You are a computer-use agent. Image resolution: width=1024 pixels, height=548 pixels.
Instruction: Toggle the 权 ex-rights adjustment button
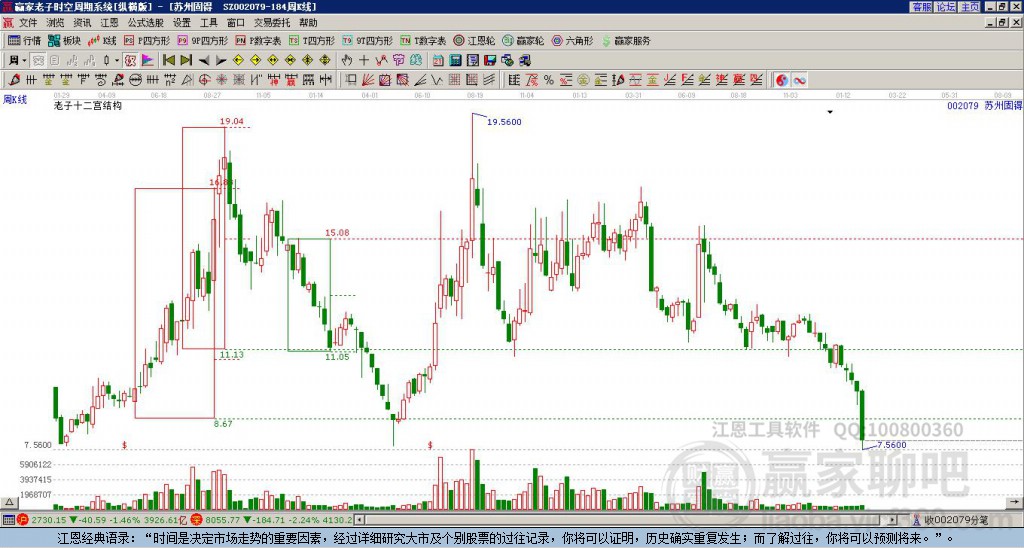click(130, 60)
